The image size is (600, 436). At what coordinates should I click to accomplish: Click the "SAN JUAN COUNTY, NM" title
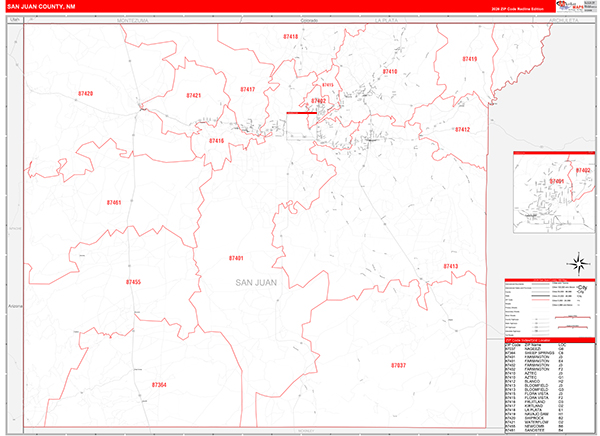41,7
